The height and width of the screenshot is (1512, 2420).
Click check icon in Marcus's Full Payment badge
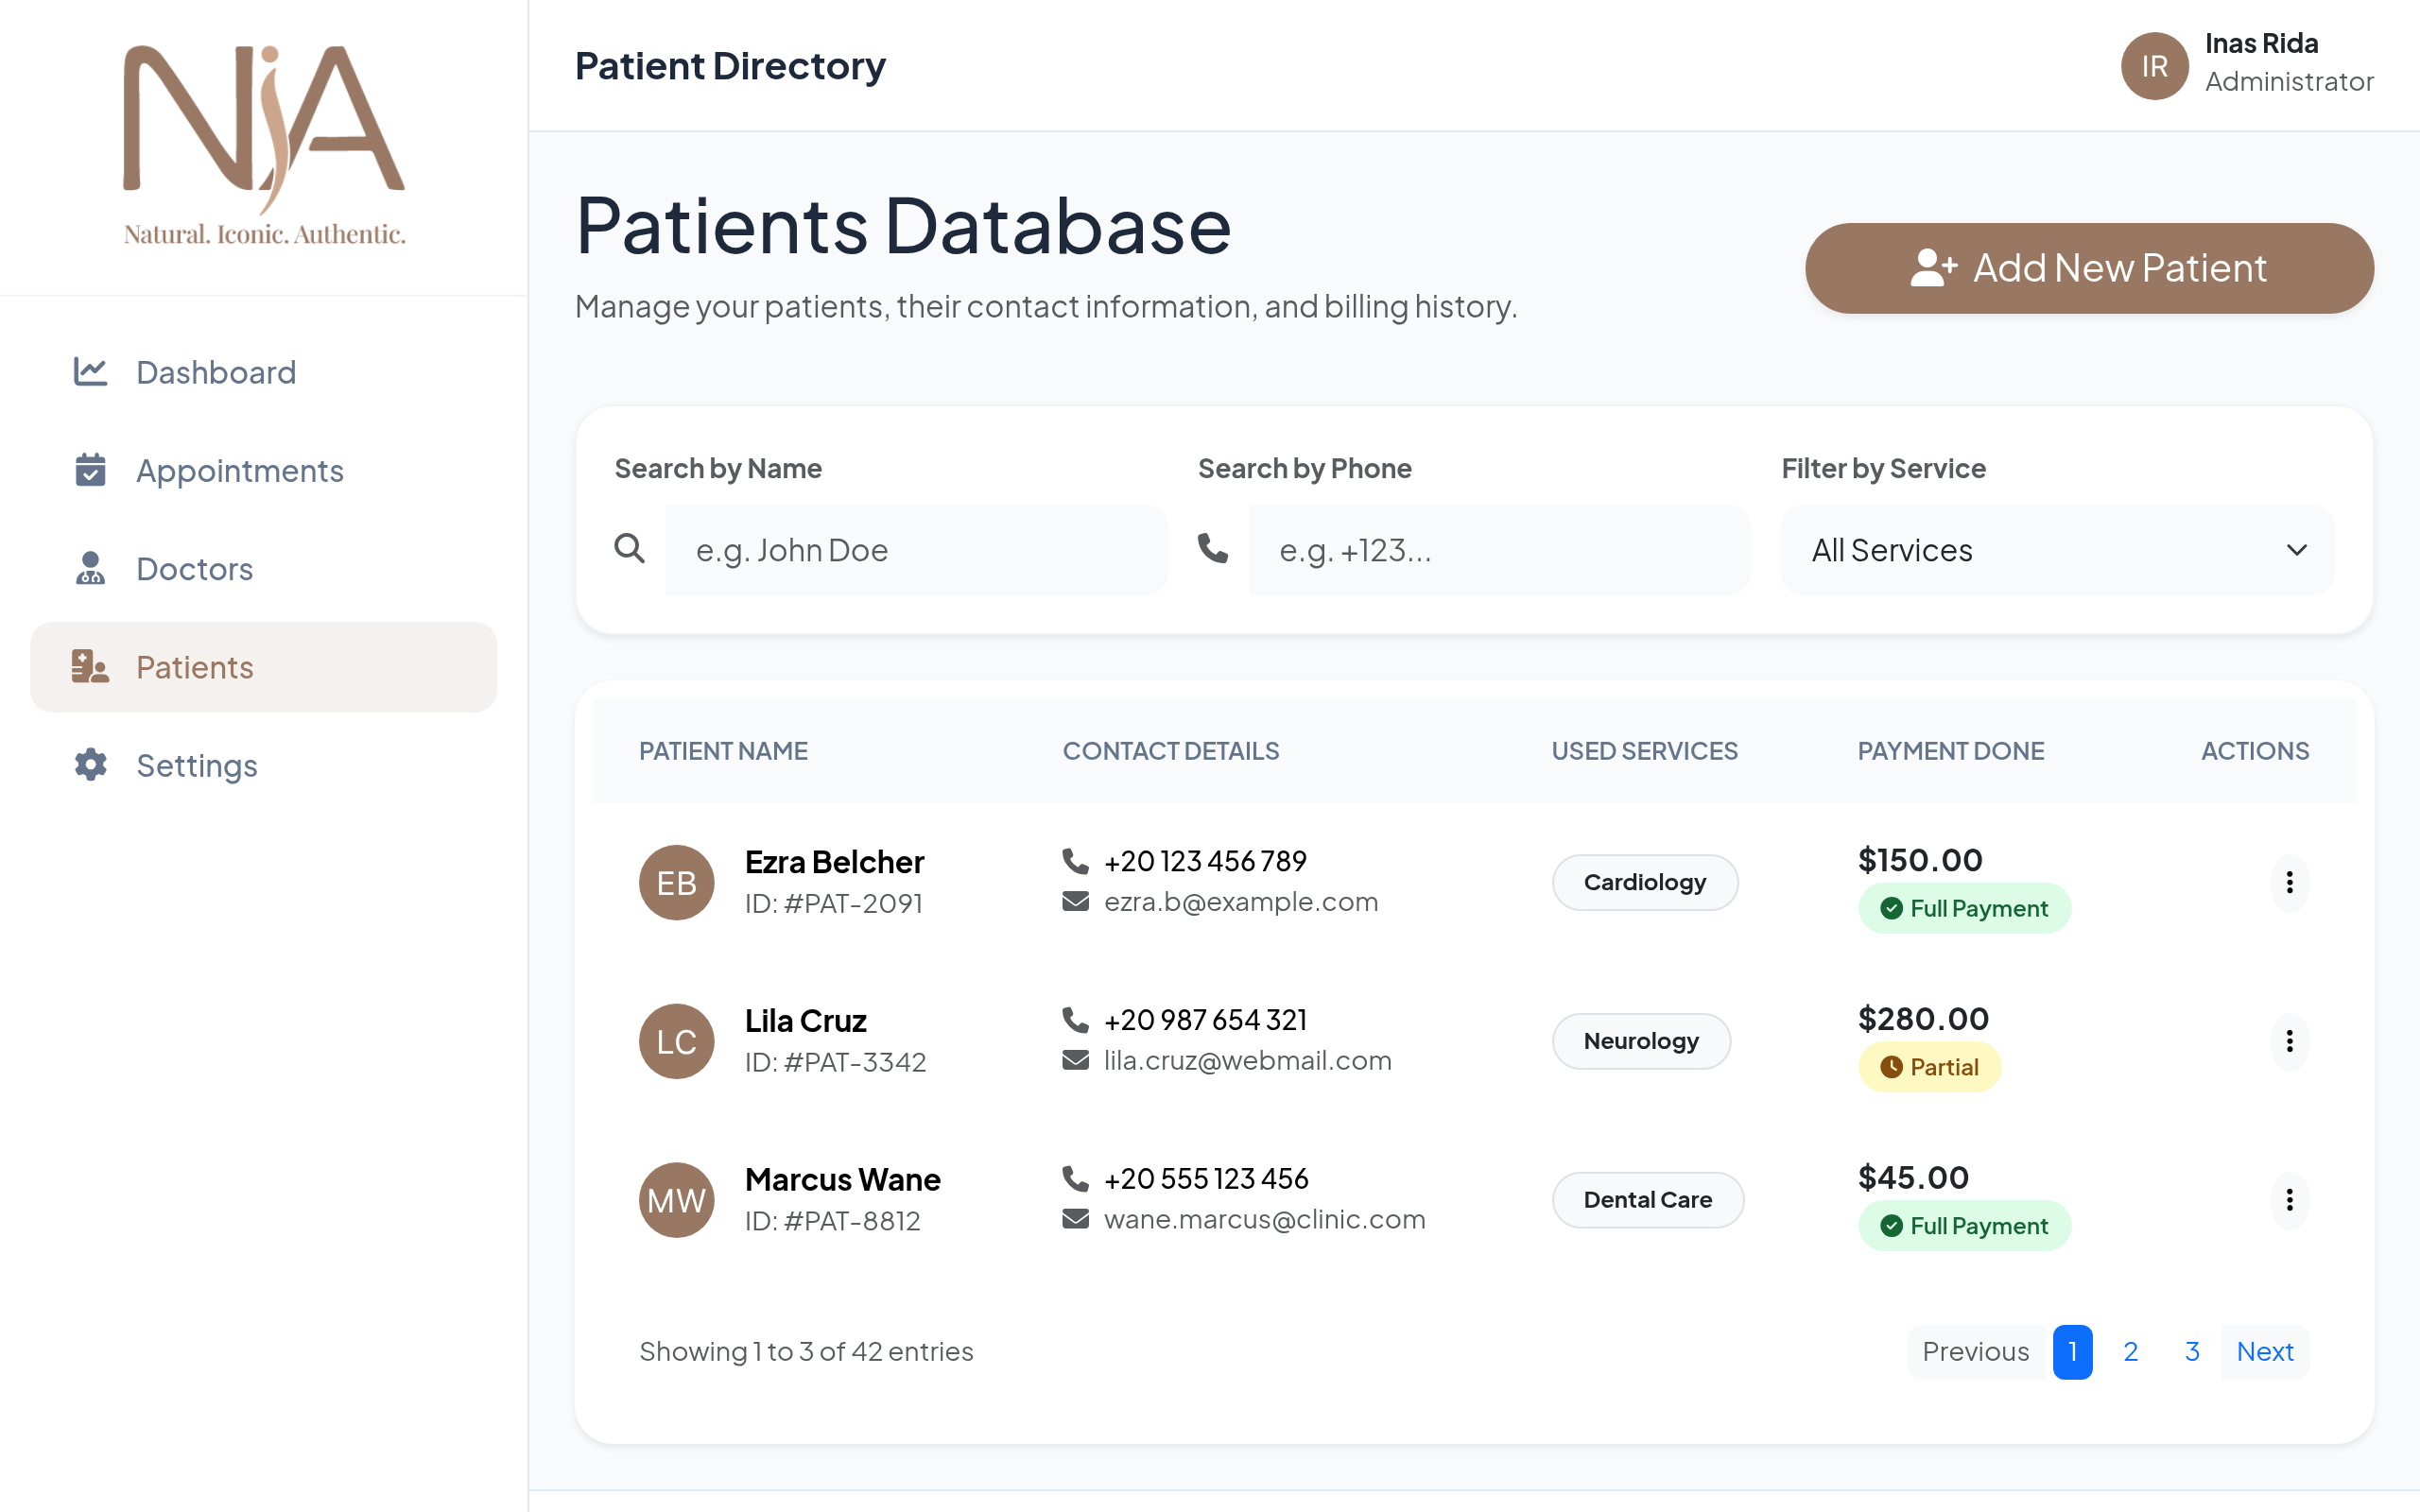[1891, 1226]
